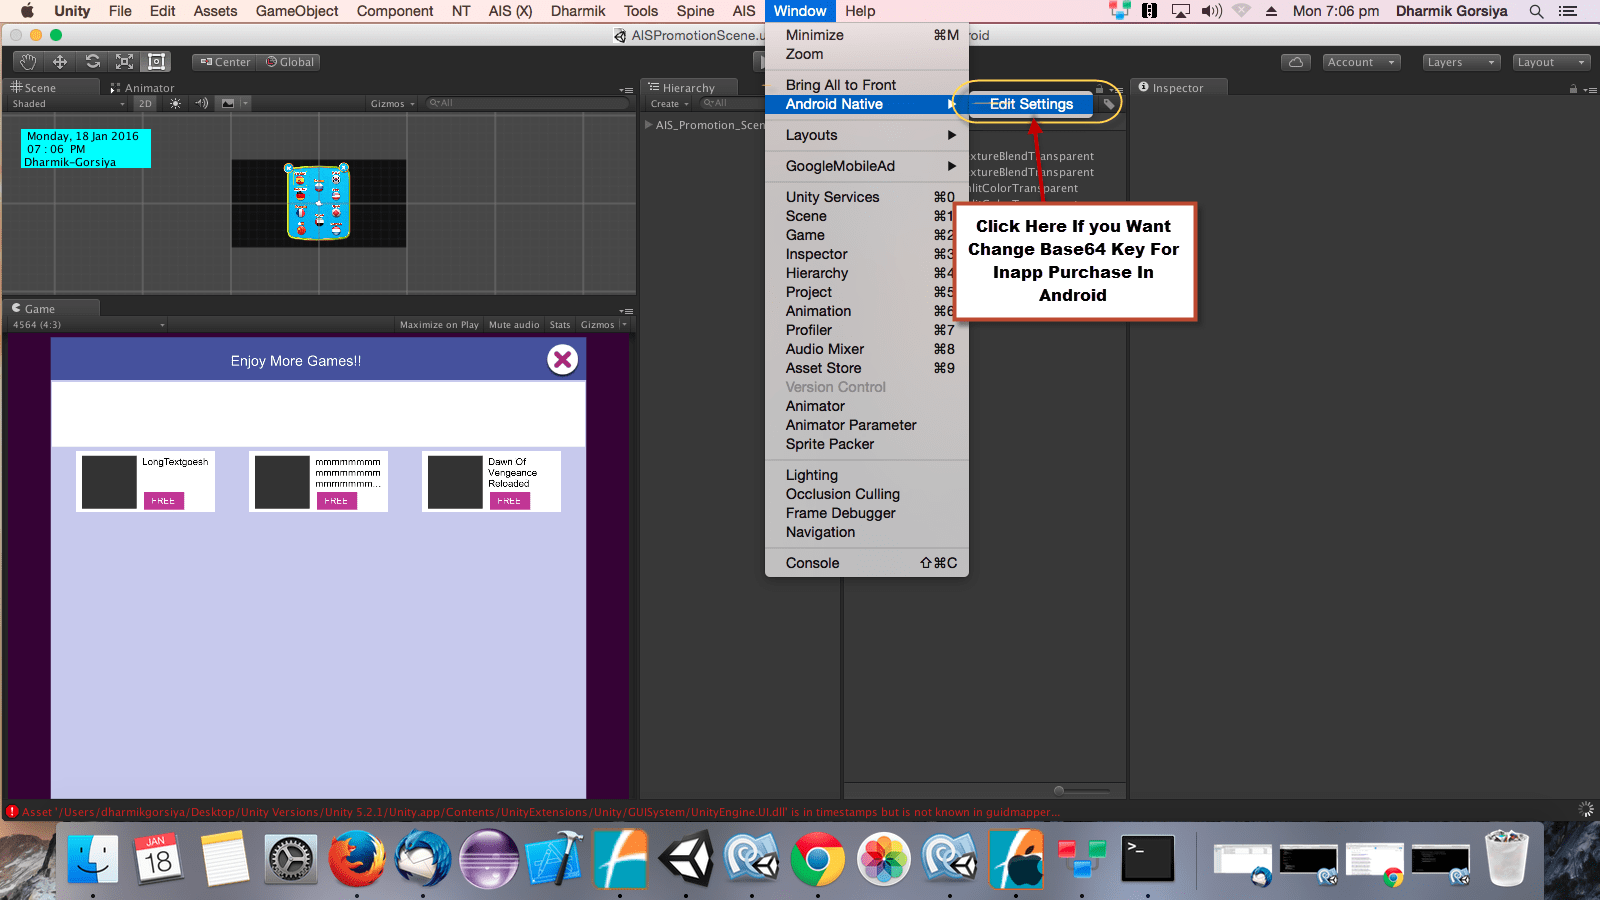Toggle 2D mode in Scene view
The height and width of the screenshot is (900, 1600).
pyautogui.click(x=146, y=103)
